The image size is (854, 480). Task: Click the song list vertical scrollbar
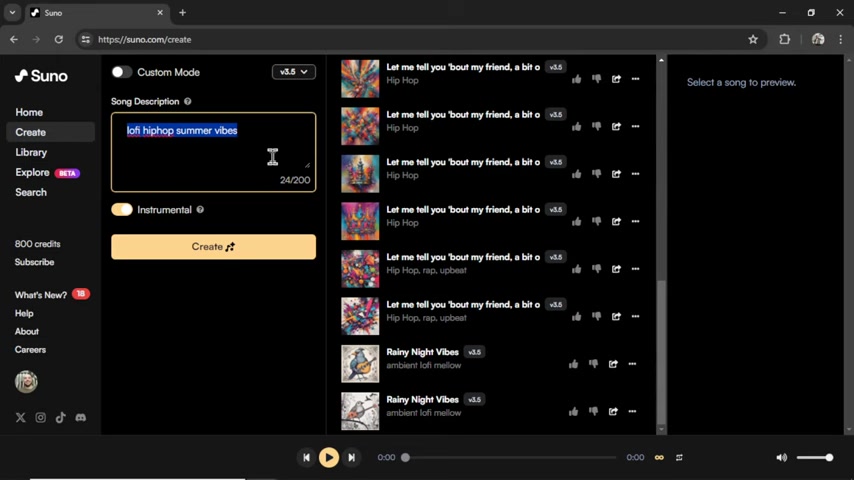coord(661,351)
